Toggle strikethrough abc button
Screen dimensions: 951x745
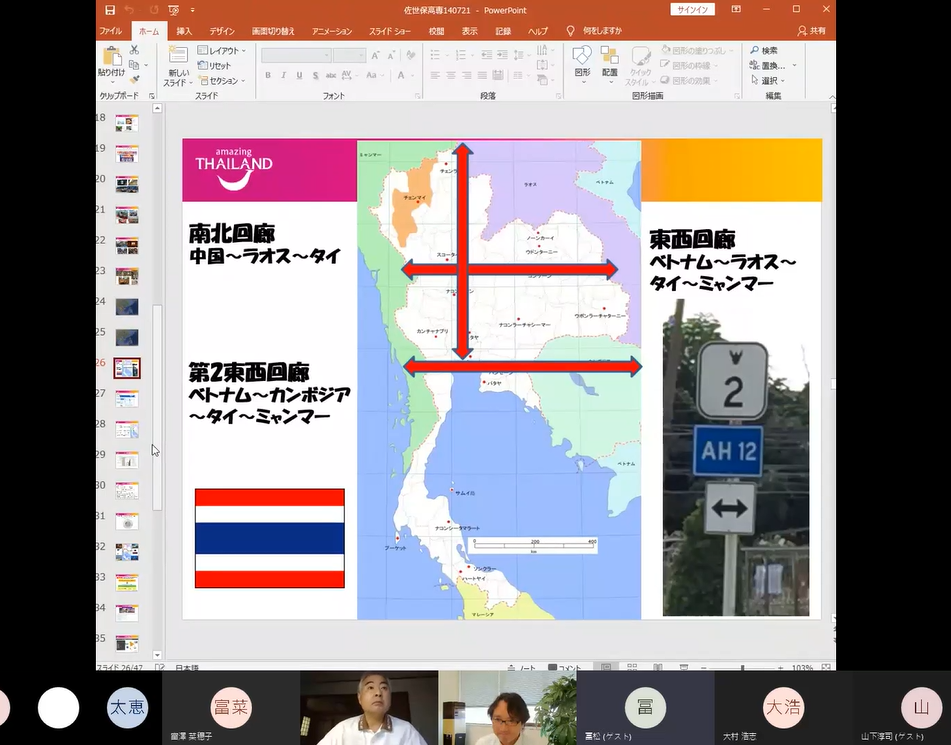coord(331,75)
